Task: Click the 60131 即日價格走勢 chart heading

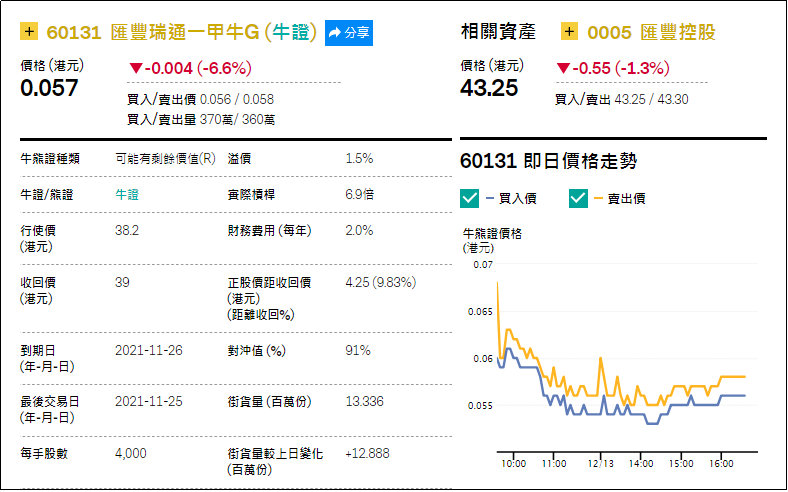Action: pyautogui.click(x=548, y=161)
